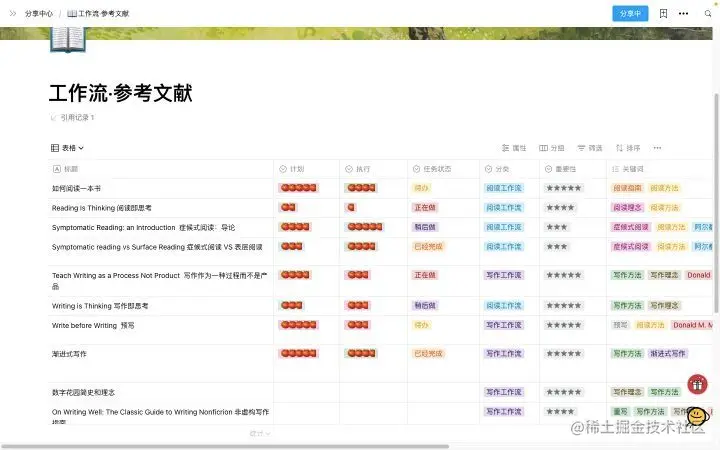Click the 稍后做 status in Writing is Thinking row

click(x=425, y=305)
